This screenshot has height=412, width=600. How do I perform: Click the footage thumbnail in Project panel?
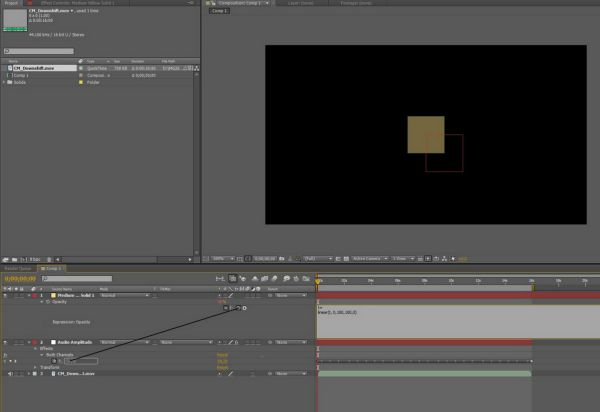(15, 19)
